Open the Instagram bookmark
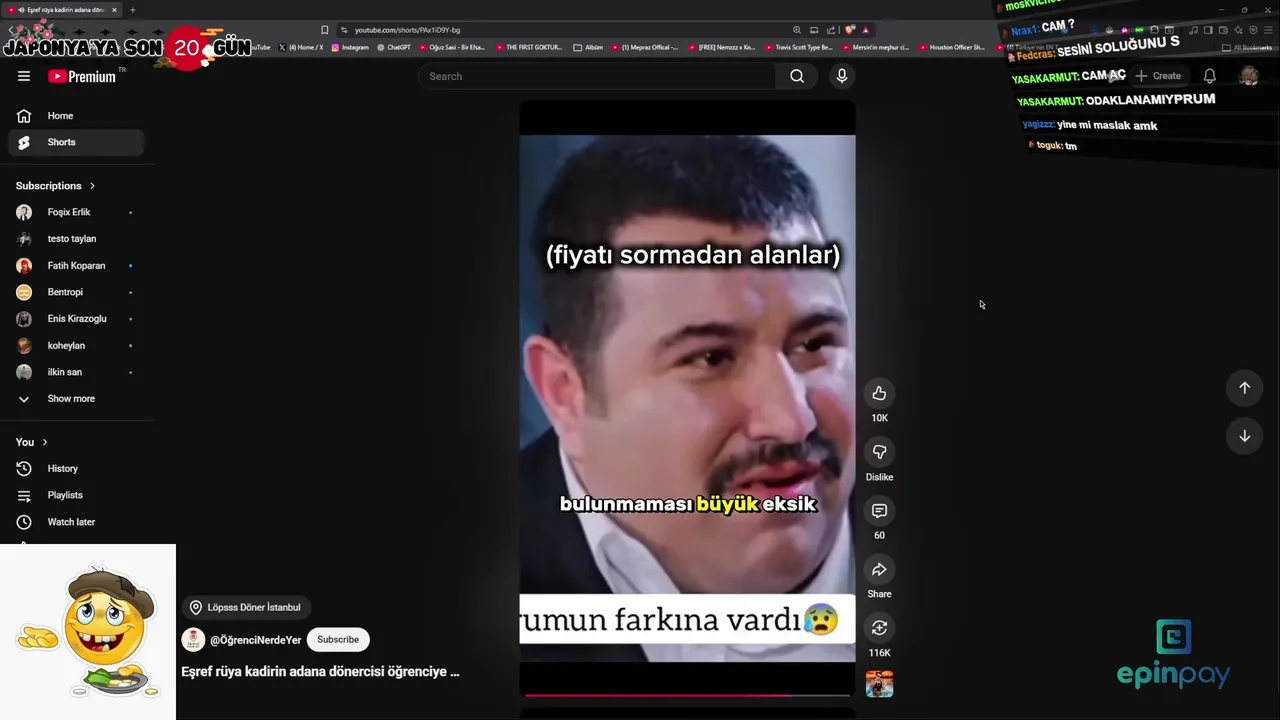Viewport: 1280px width, 720px height. [x=349, y=47]
